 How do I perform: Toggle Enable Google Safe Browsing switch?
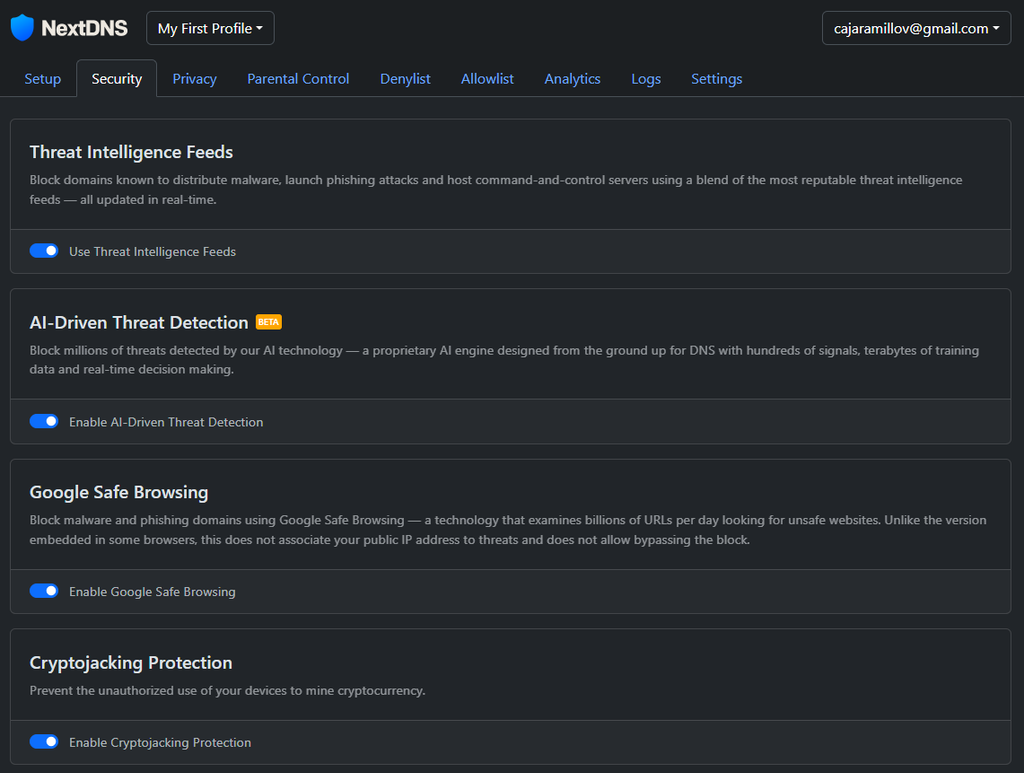tap(44, 591)
